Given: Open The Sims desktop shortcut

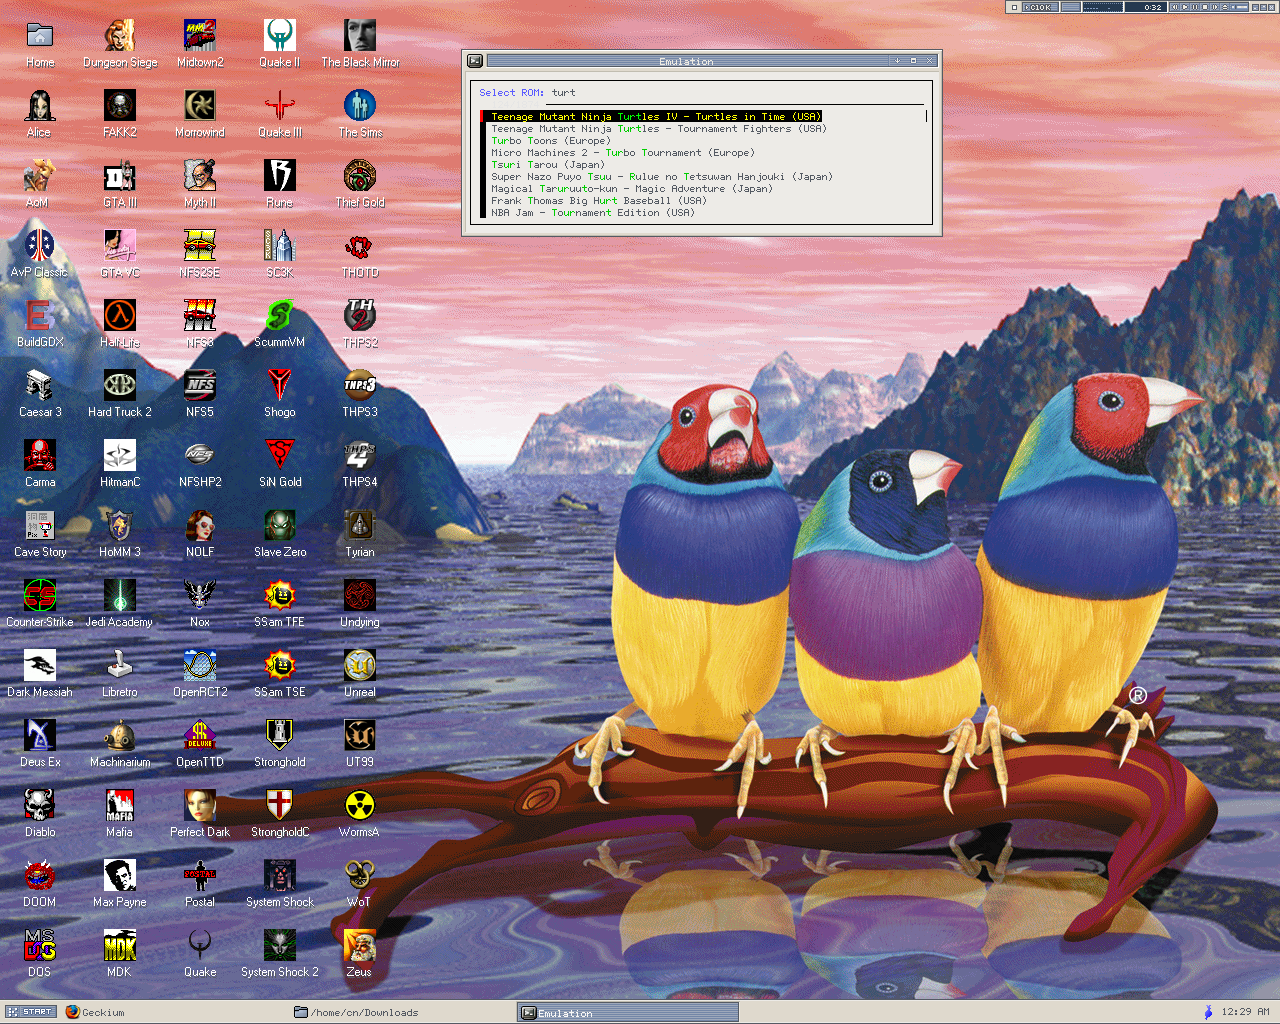Looking at the screenshot, I should 360,112.
